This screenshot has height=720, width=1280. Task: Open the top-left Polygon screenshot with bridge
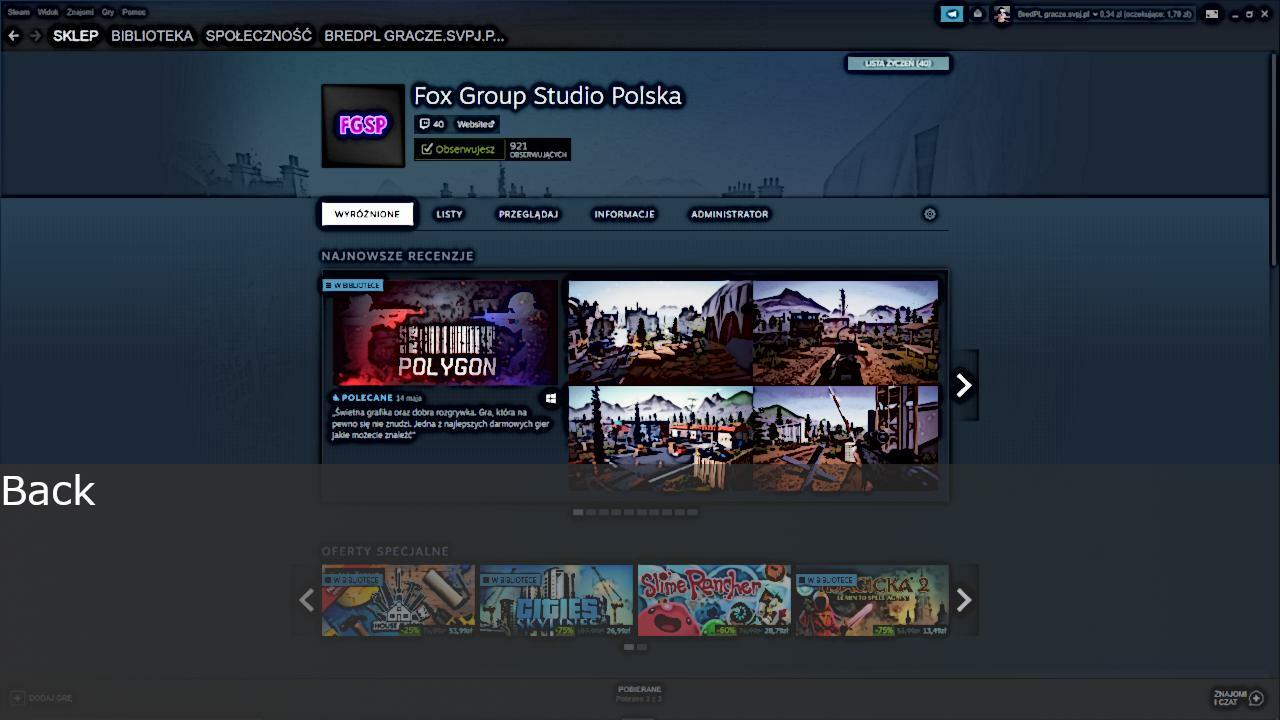[x=660, y=332]
